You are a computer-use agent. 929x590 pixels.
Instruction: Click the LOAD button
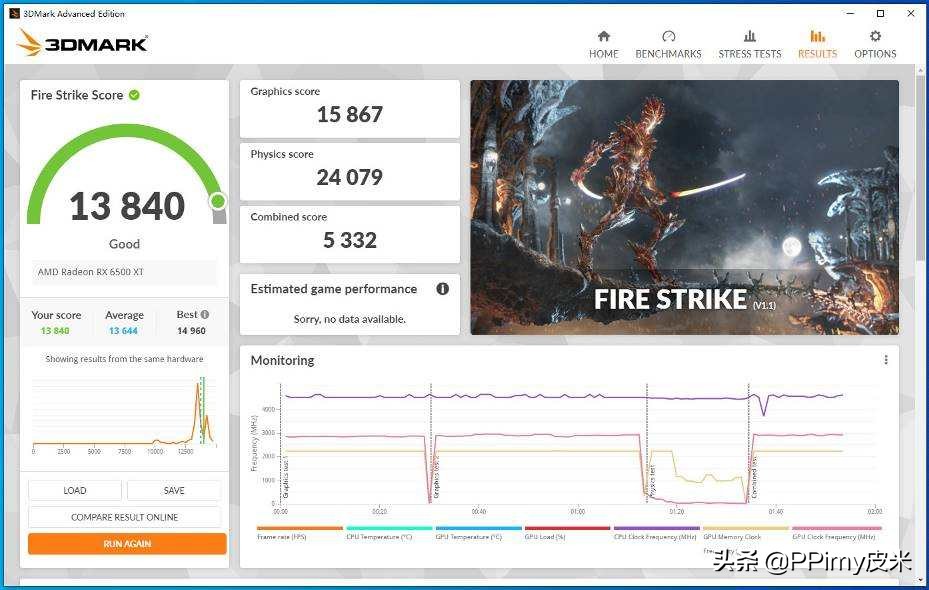pos(75,490)
